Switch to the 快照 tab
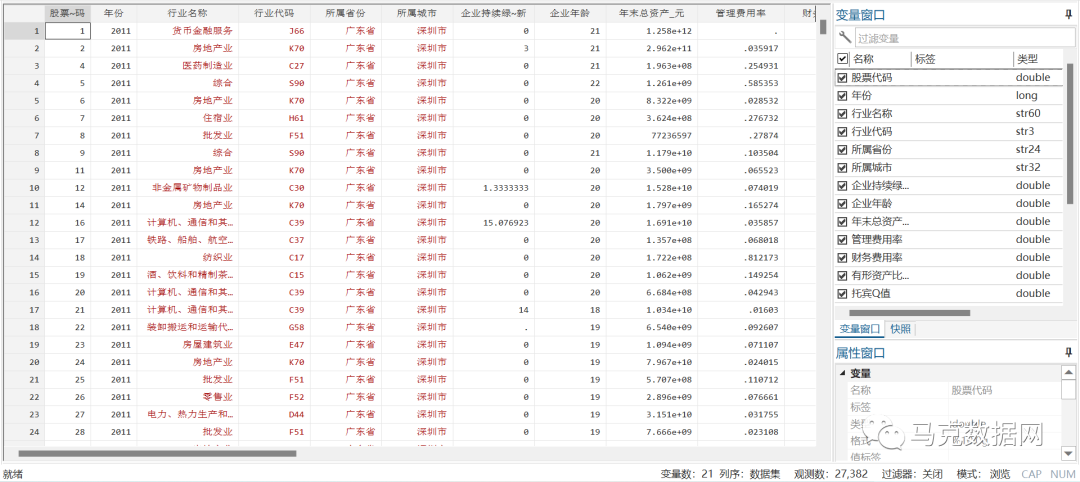1080x482 pixels. [900, 329]
